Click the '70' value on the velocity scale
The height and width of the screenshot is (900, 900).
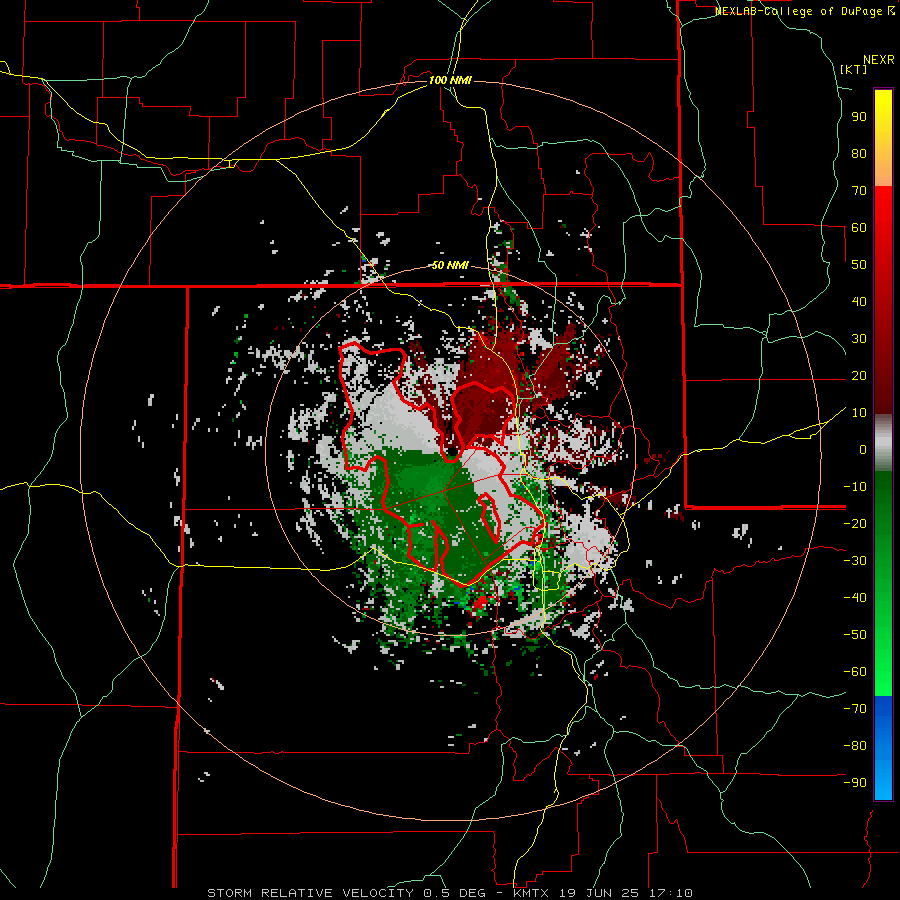pyautogui.click(x=859, y=191)
